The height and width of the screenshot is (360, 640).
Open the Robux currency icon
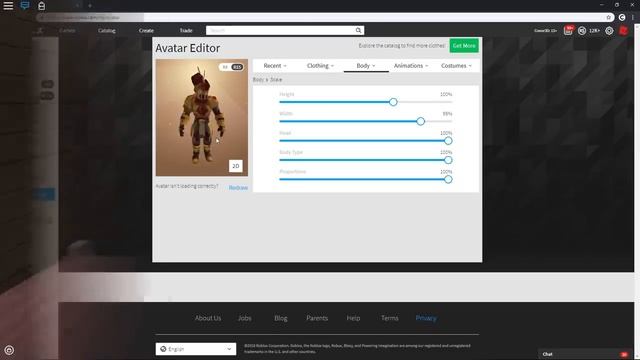tap(582, 31)
